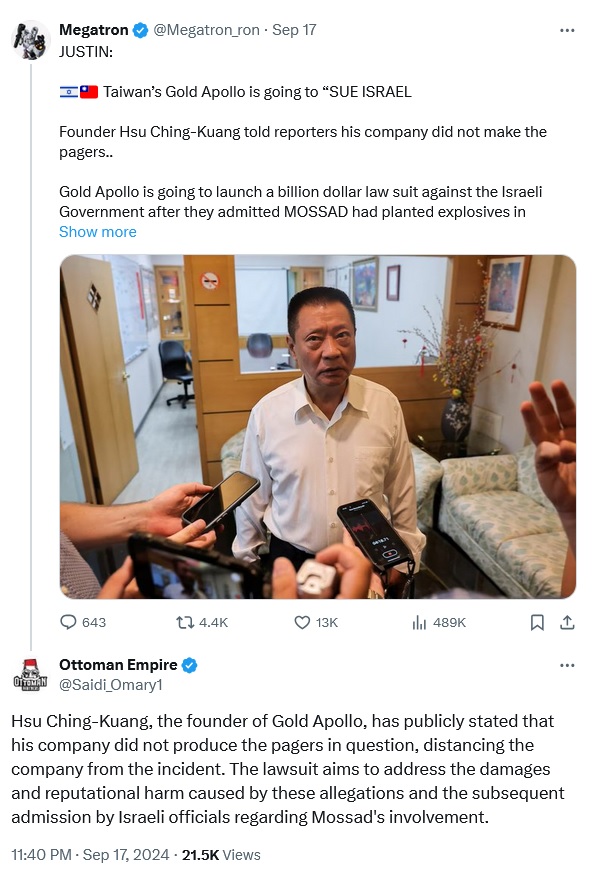The image size is (592, 876).
Task: Enlarge the photo of Hsu Ching-Kuang with reporters
Action: 318,427
